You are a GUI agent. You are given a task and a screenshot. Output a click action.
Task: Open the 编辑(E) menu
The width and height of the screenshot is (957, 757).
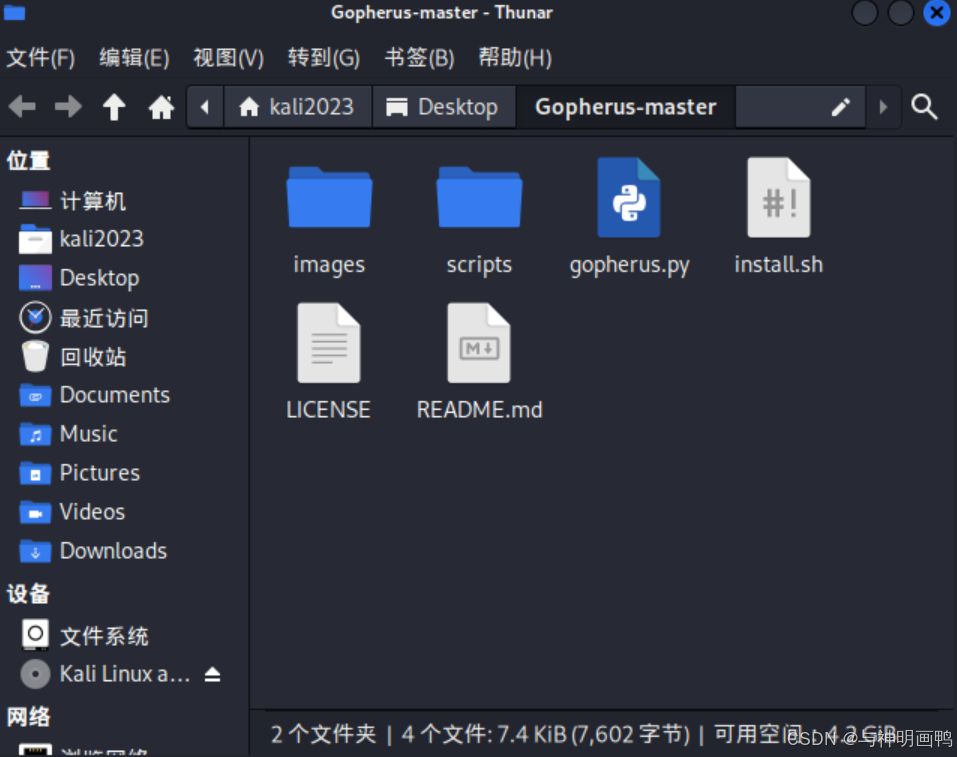pyautogui.click(x=134, y=58)
